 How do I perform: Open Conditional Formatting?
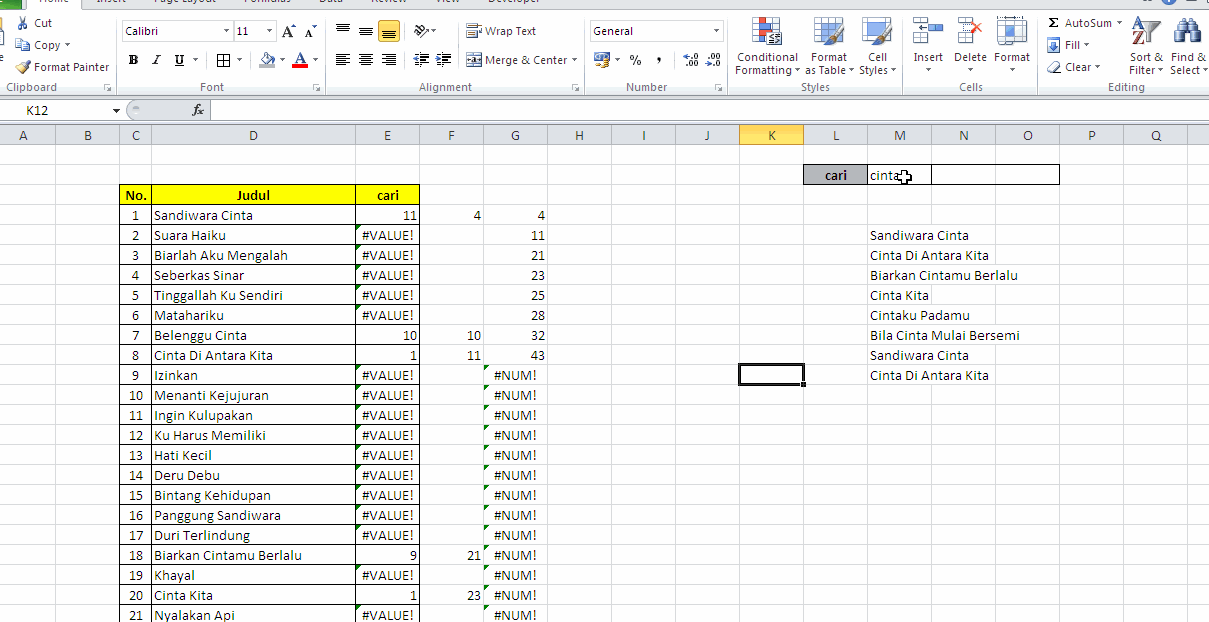(x=766, y=47)
